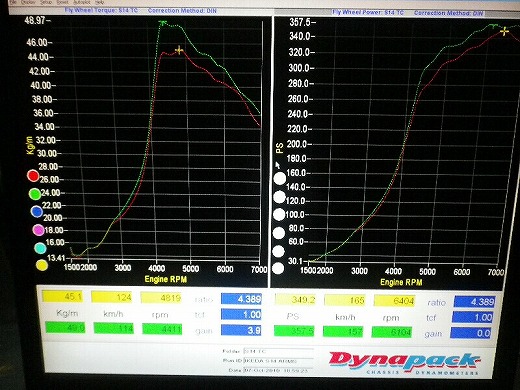Open the Help menu
Image resolution: width=520 pixels, height=390 pixels.
tap(100, 2)
